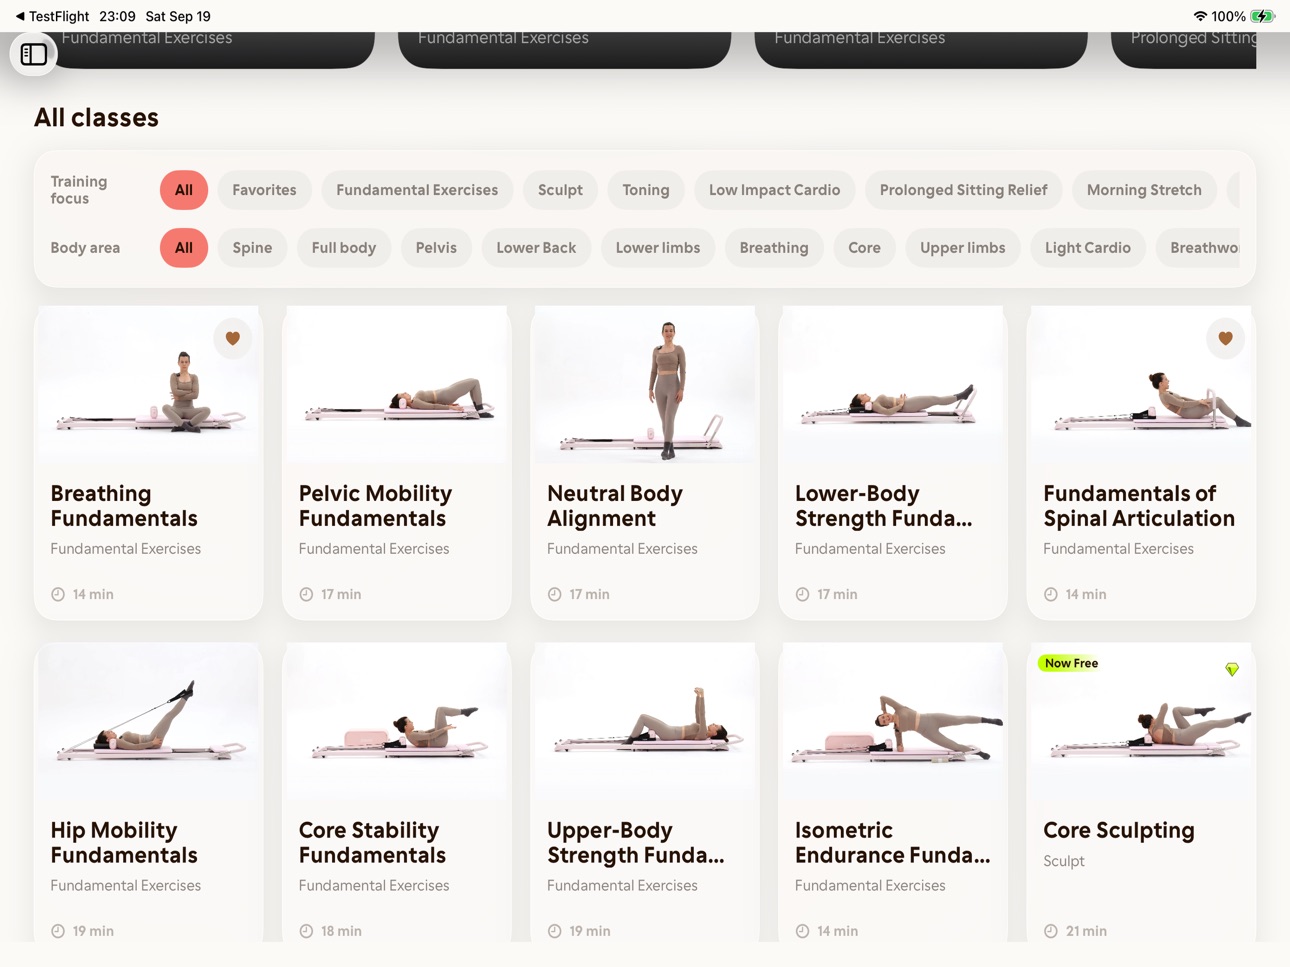Tap the Wi-Fi icon in status bar
The height and width of the screenshot is (967, 1290).
pos(1200,16)
